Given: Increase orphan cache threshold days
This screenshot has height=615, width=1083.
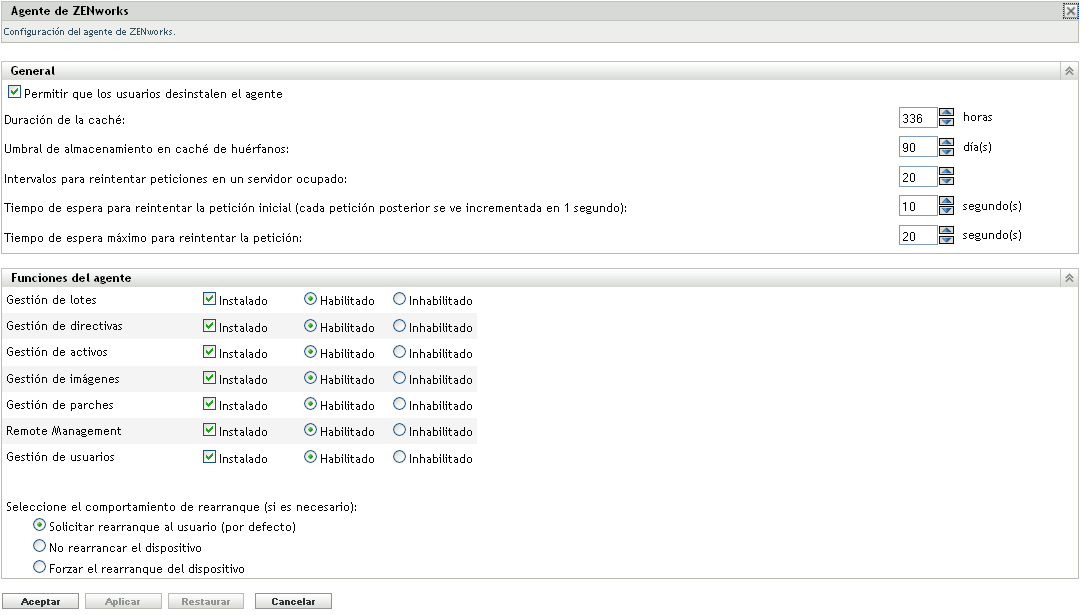Looking at the screenshot, I should tap(945, 142).
